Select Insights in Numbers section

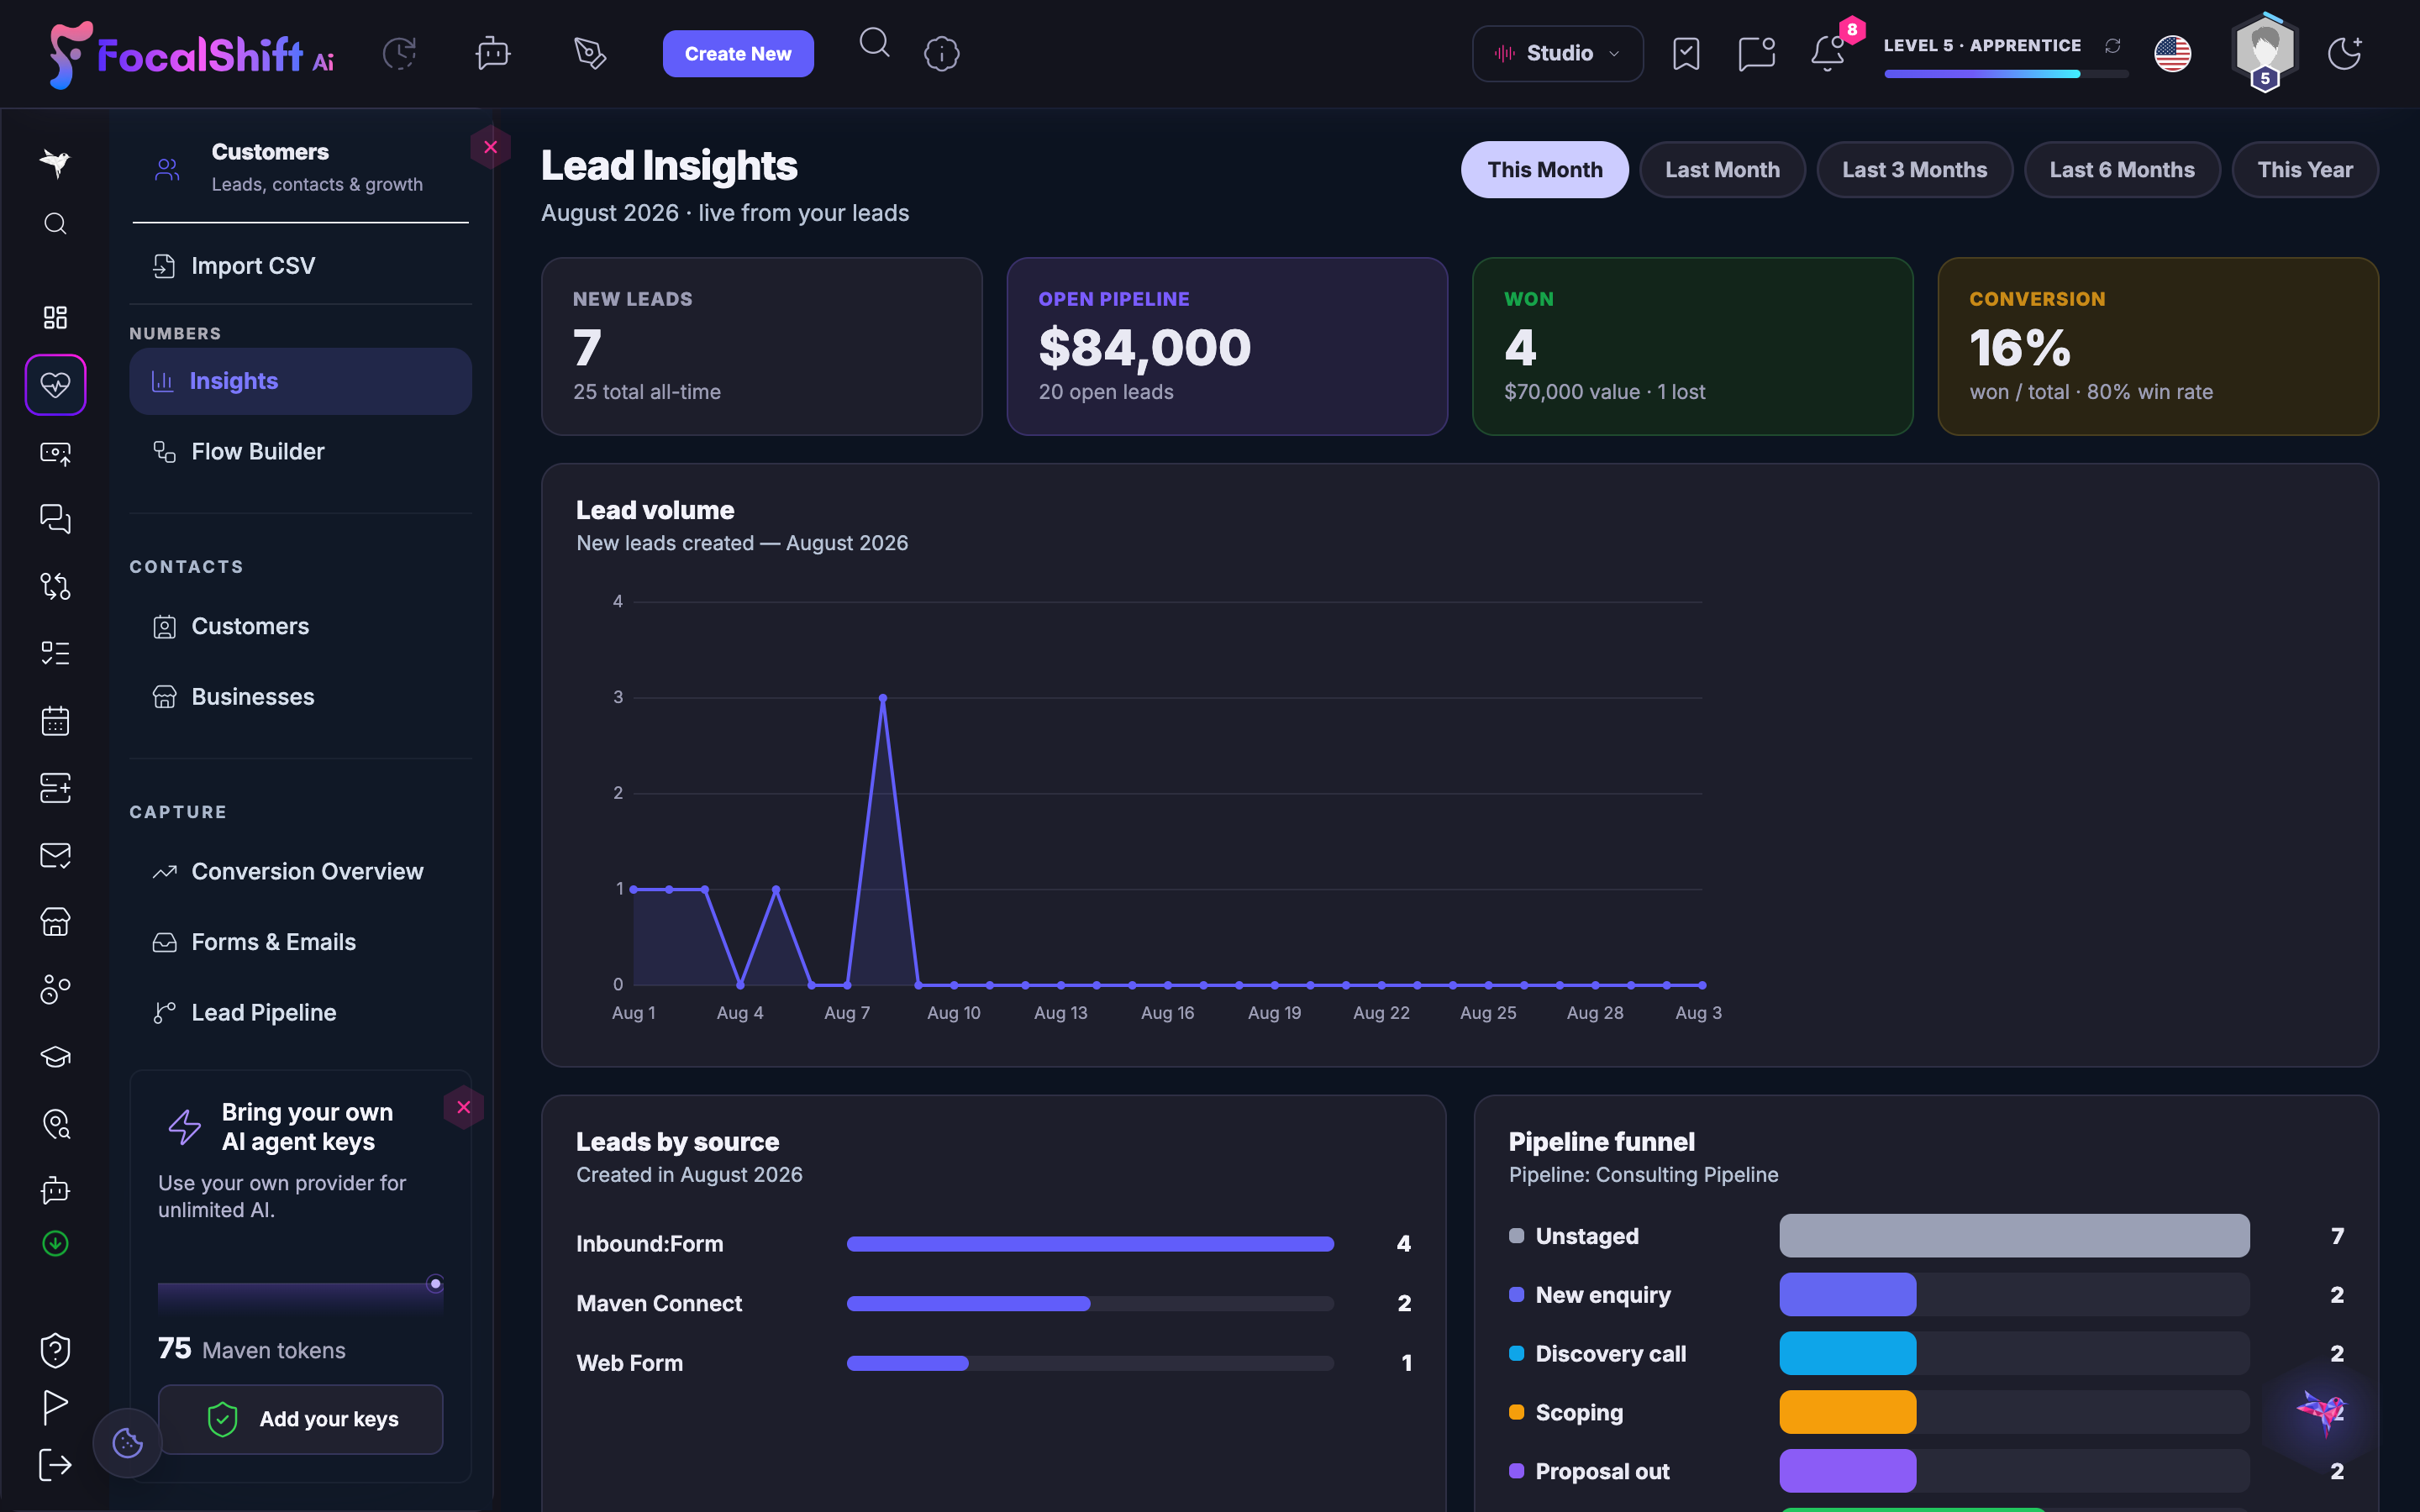[300, 381]
